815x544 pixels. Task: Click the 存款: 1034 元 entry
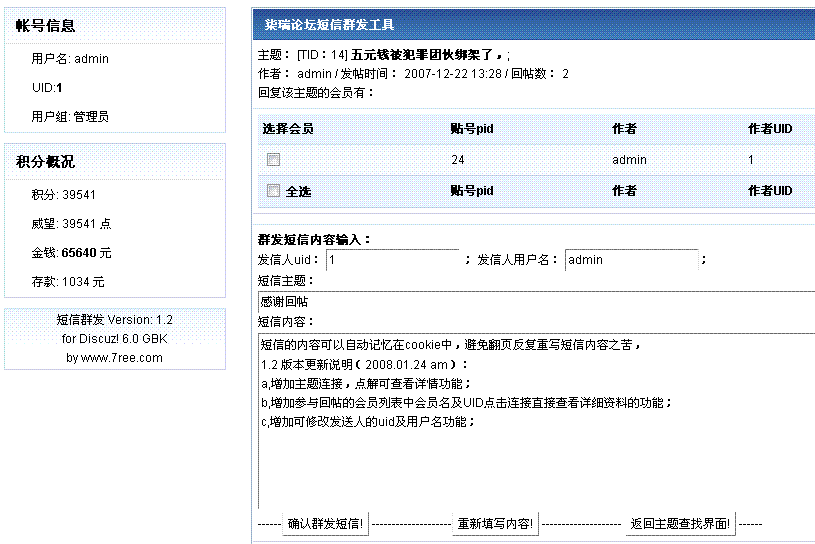click(x=68, y=282)
